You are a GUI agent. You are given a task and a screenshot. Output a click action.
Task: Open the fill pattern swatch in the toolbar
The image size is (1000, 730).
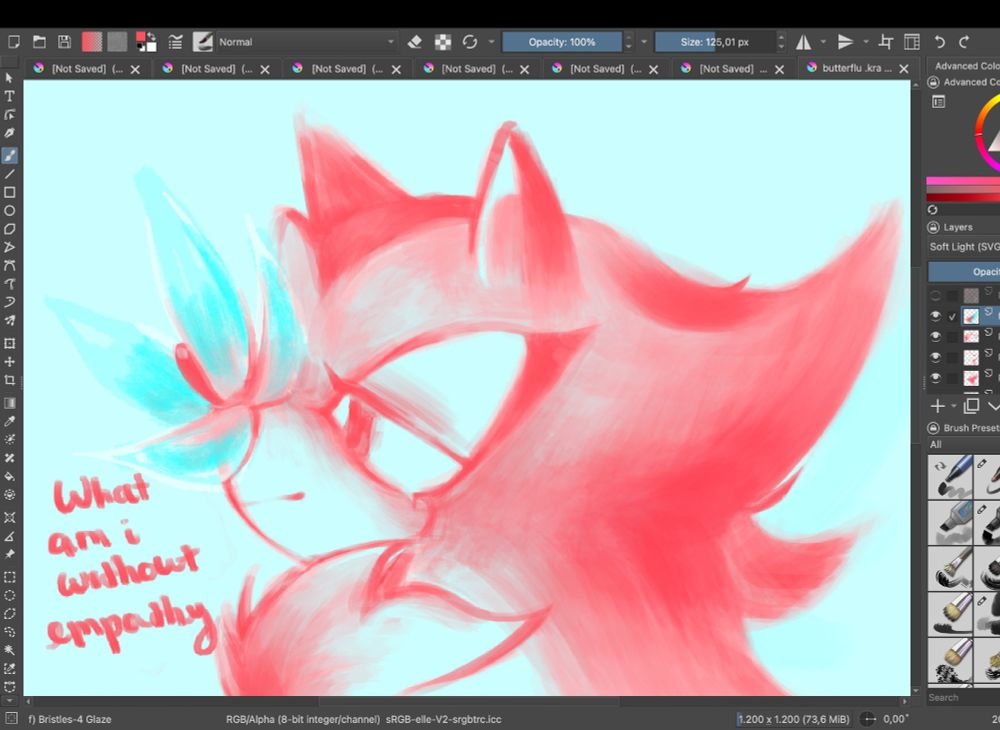coord(117,42)
